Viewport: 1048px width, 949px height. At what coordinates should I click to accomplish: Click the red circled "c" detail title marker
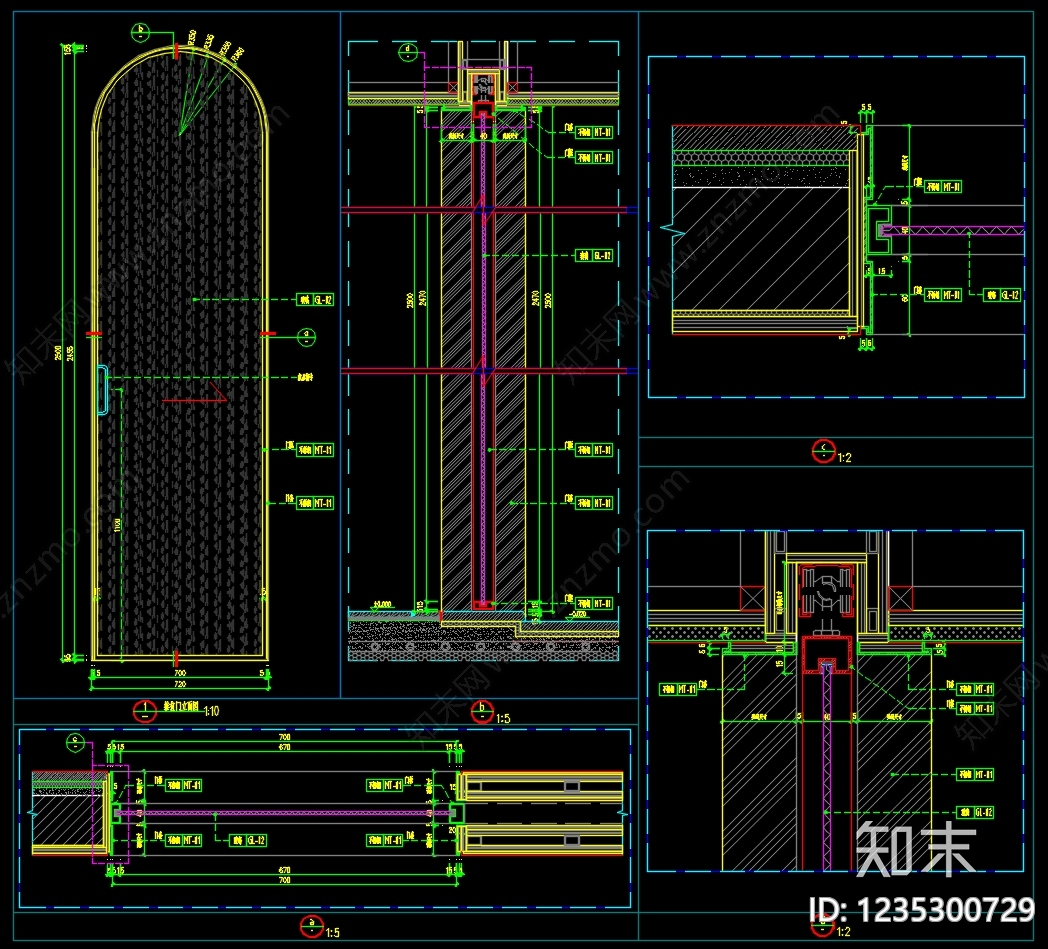click(823, 451)
